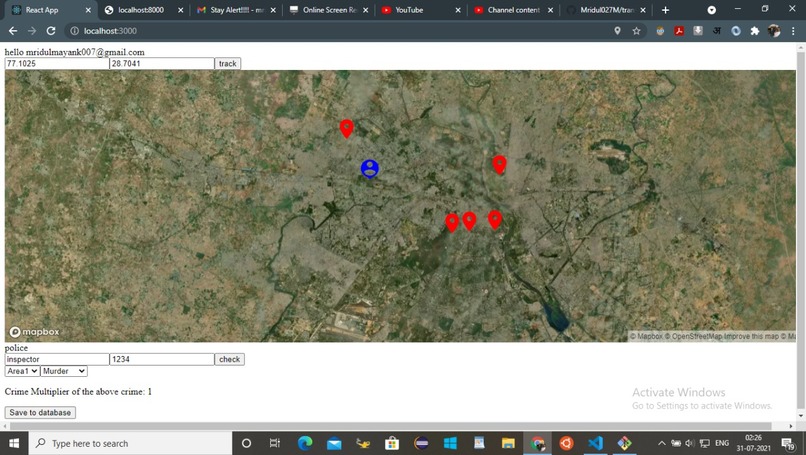This screenshot has height=455, width=806.
Task: Click the Save to database button
Action: tap(40, 412)
